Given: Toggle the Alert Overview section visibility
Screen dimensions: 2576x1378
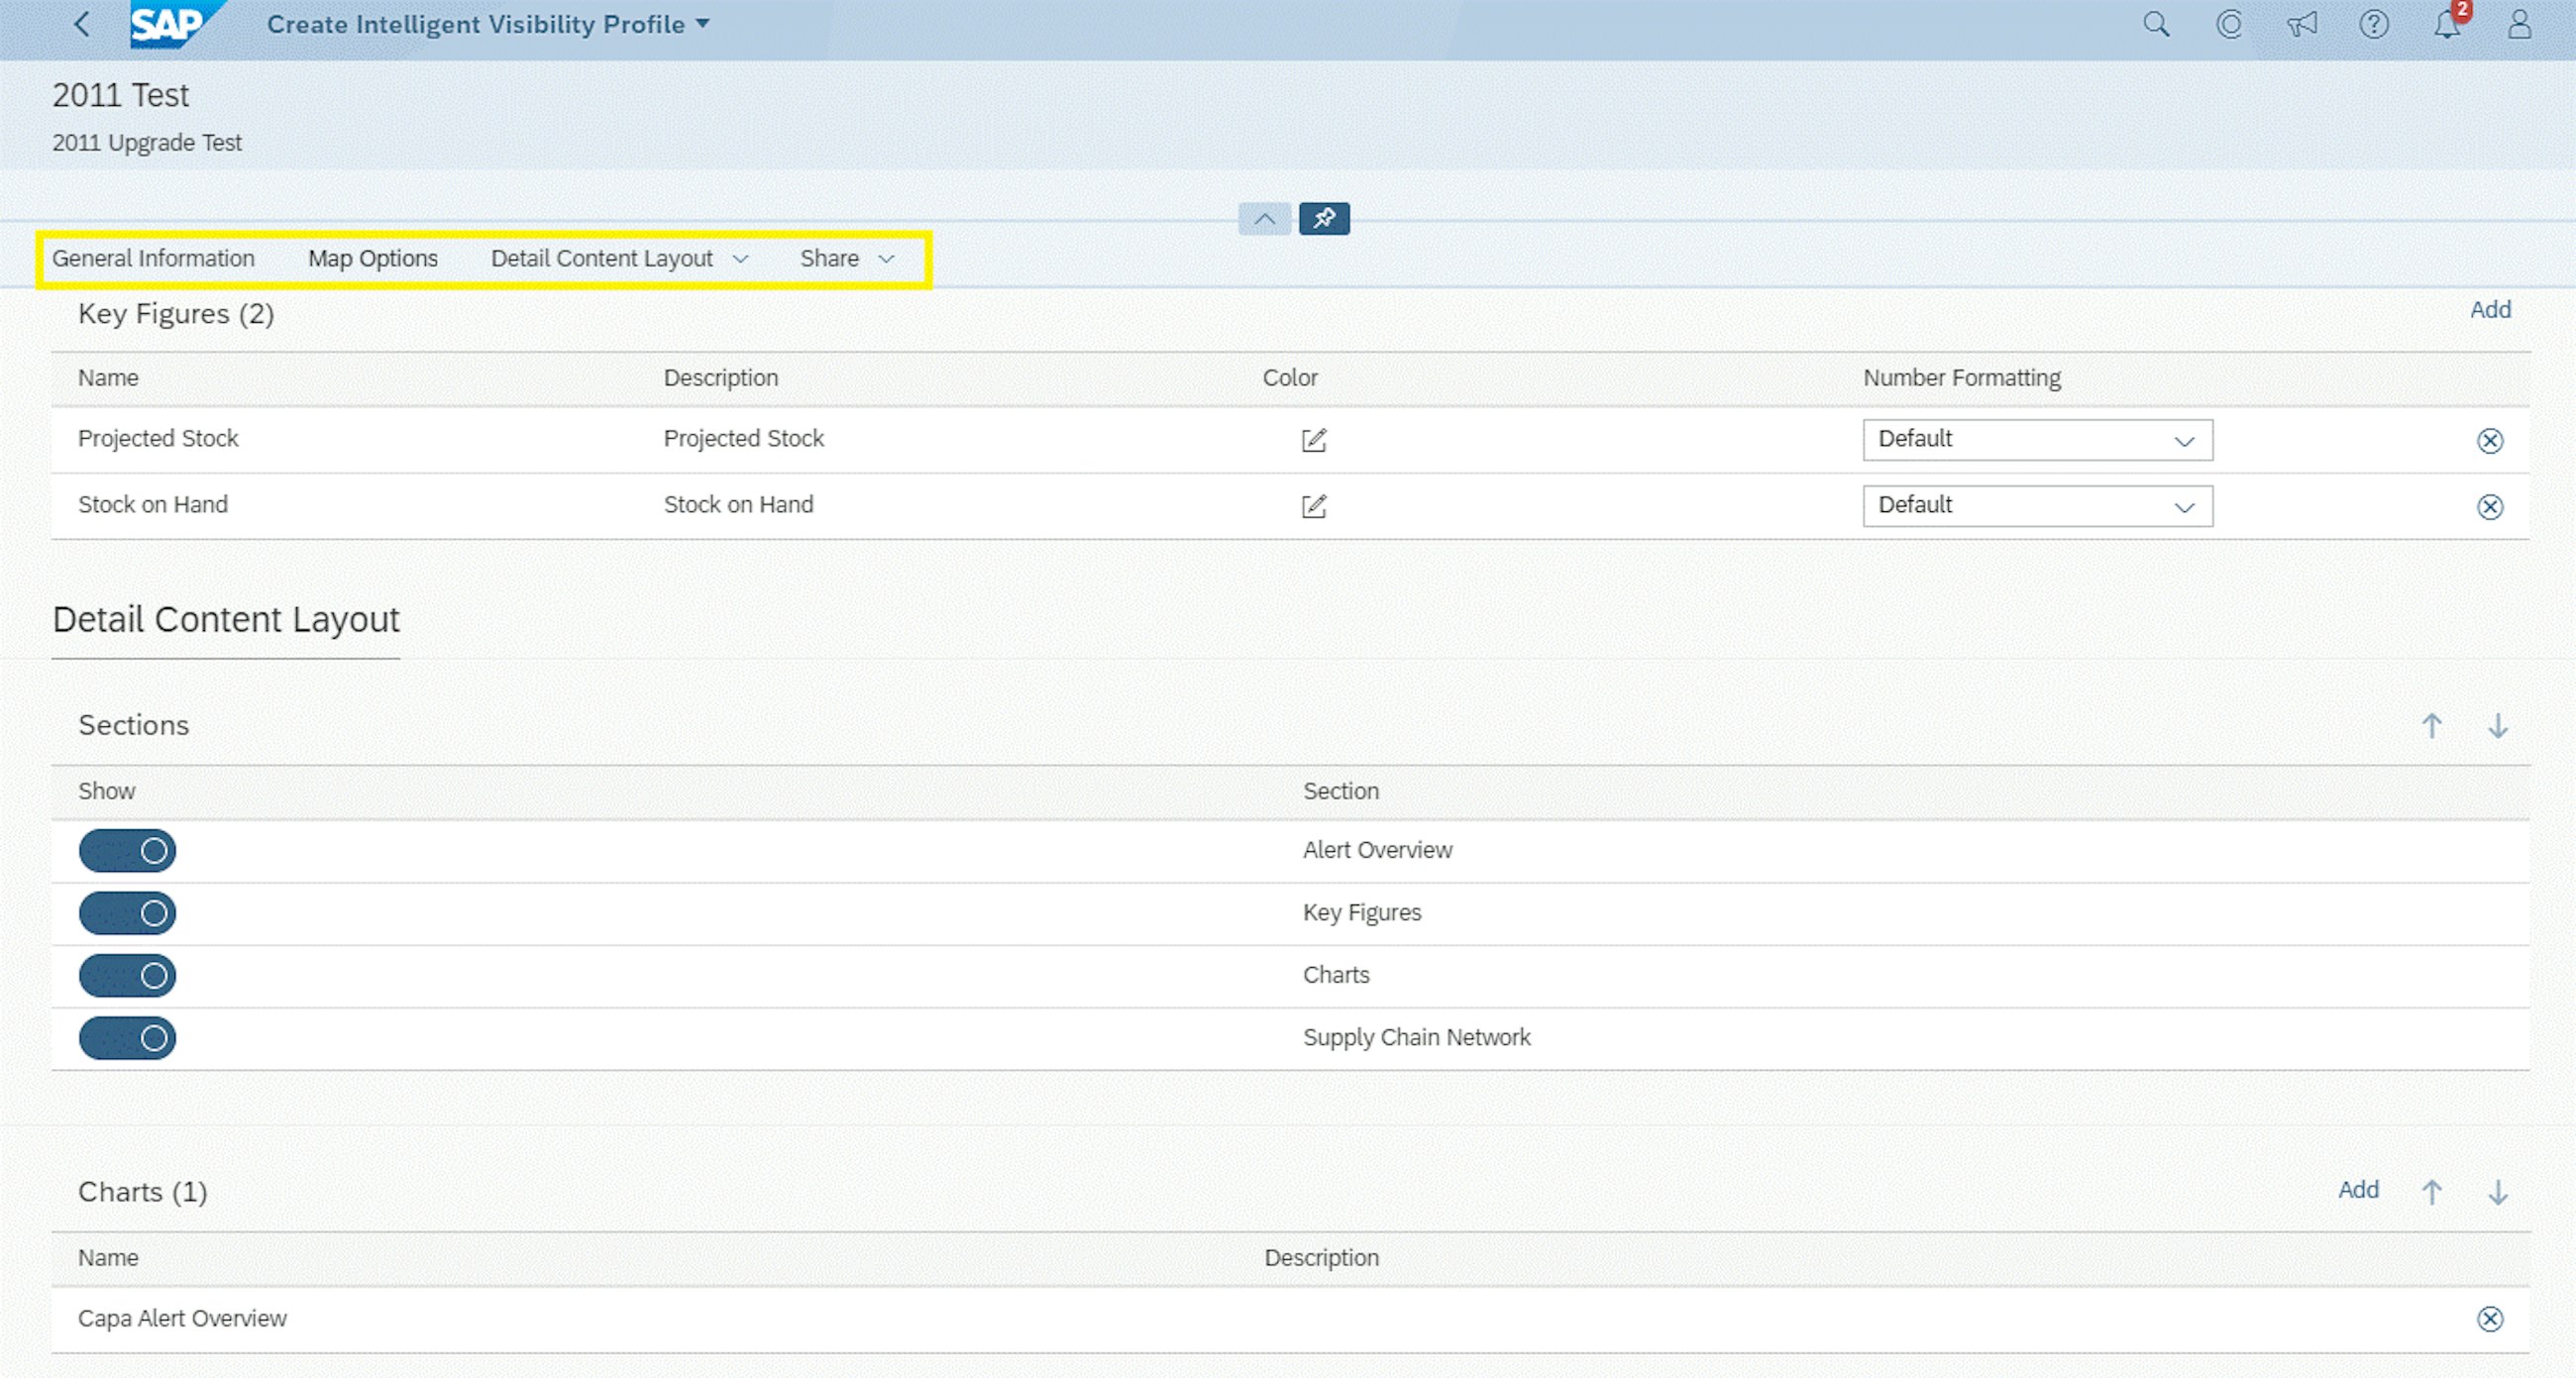Looking at the screenshot, I should click(x=126, y=850).
